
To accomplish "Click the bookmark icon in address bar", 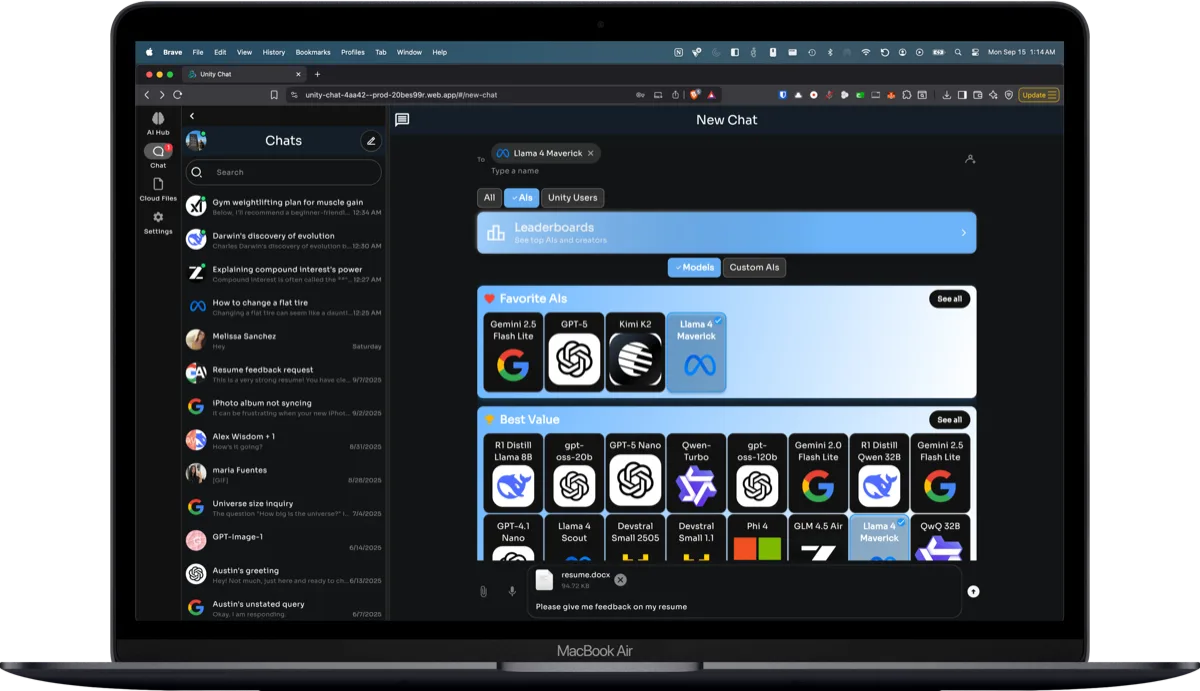I will click(x=274, y=95).
